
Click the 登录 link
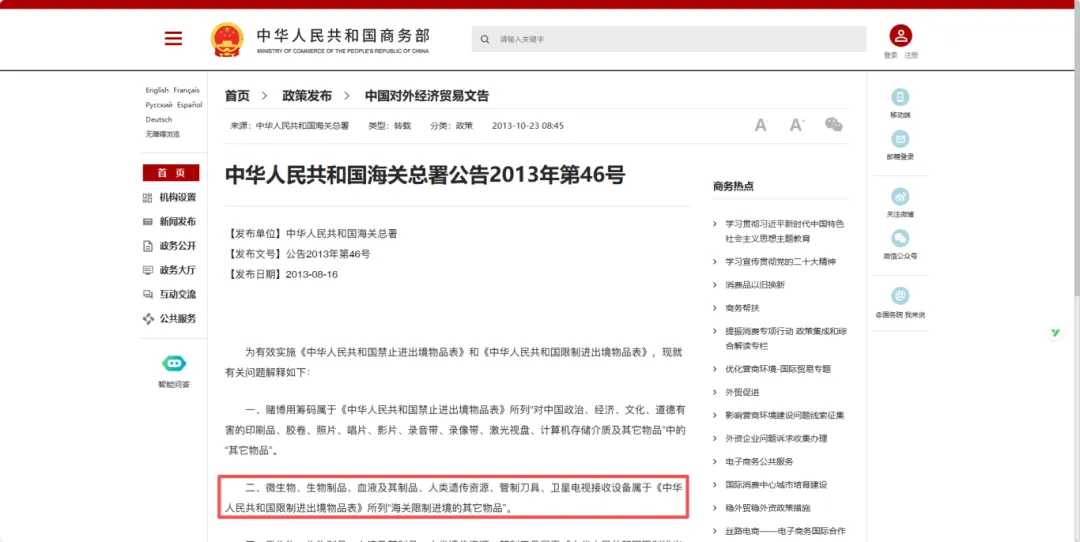click(x=891, y=55)
